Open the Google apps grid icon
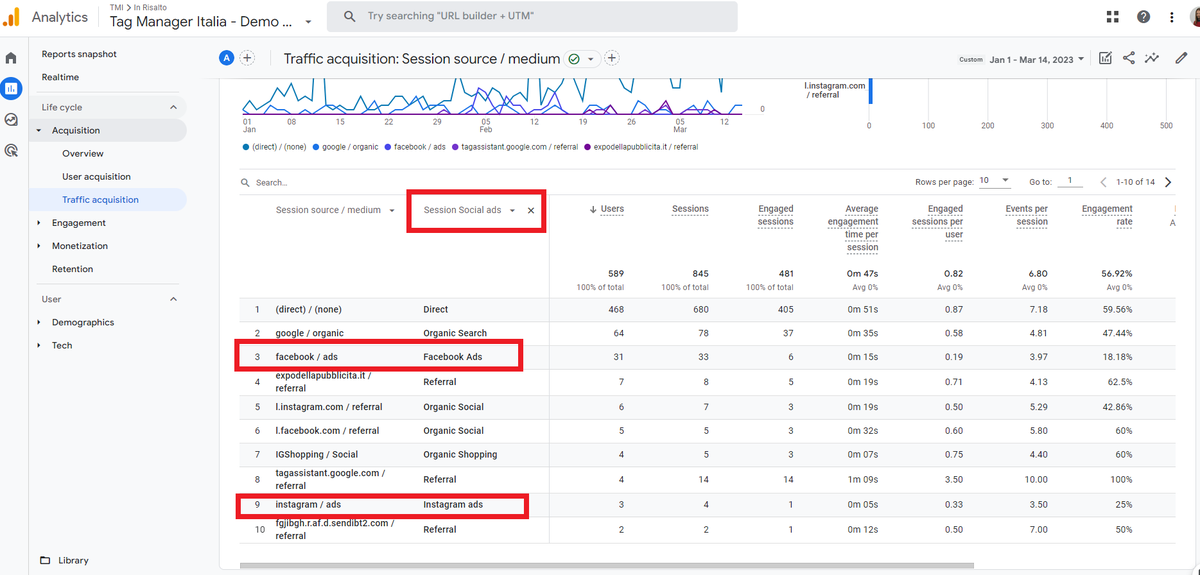This screenshot has height=575, width=1200. coord(1113,17)
